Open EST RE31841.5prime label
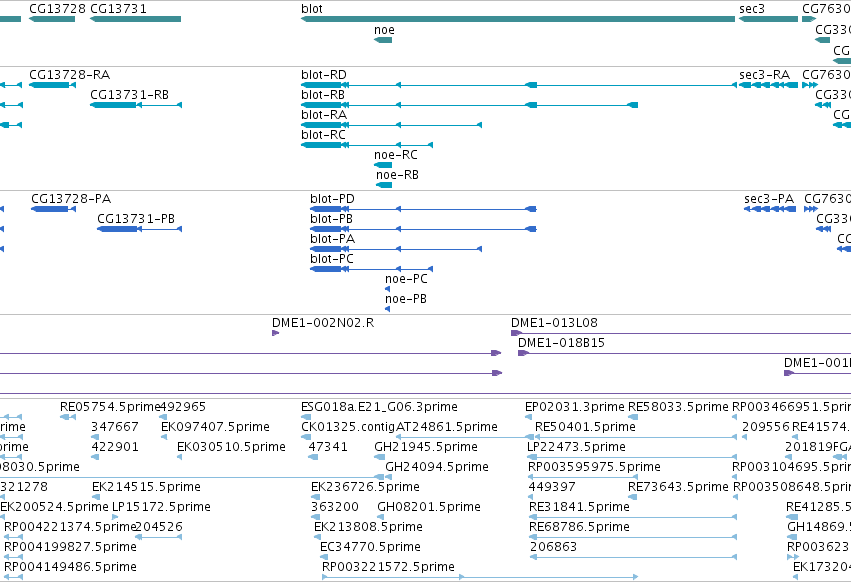 tap(579, 508)
